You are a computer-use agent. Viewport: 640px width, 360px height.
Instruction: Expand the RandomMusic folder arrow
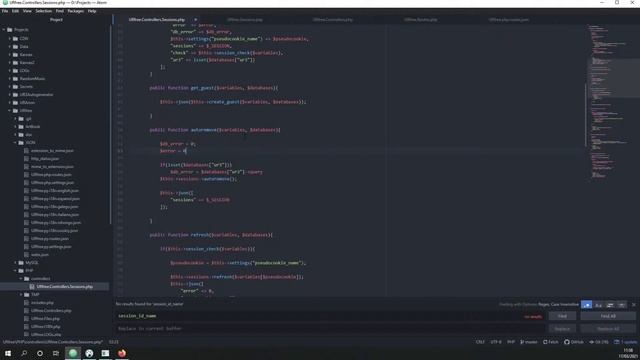point(10,79)
